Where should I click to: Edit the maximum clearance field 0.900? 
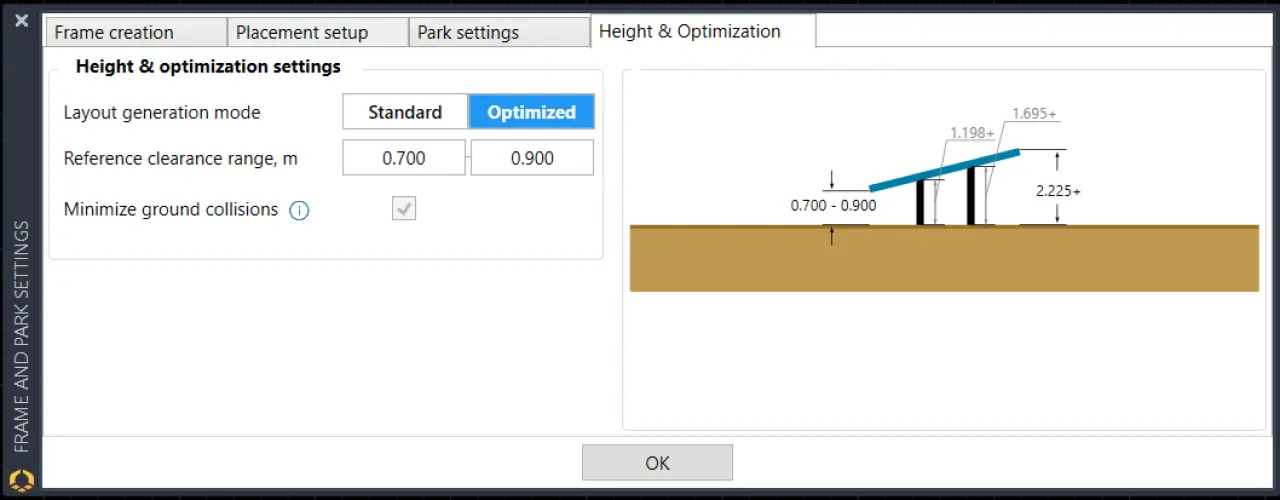(532, 158)
